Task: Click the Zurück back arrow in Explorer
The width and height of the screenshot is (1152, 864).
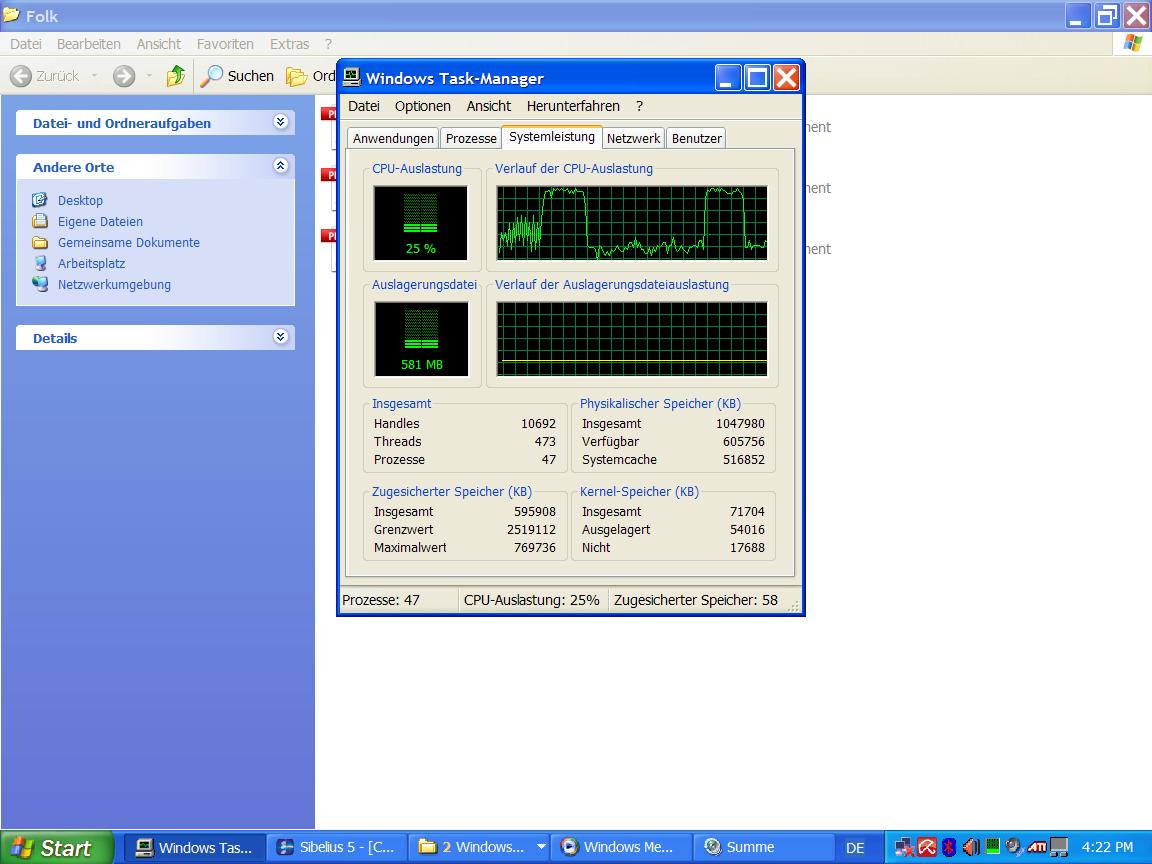Action: coord(21,76)
